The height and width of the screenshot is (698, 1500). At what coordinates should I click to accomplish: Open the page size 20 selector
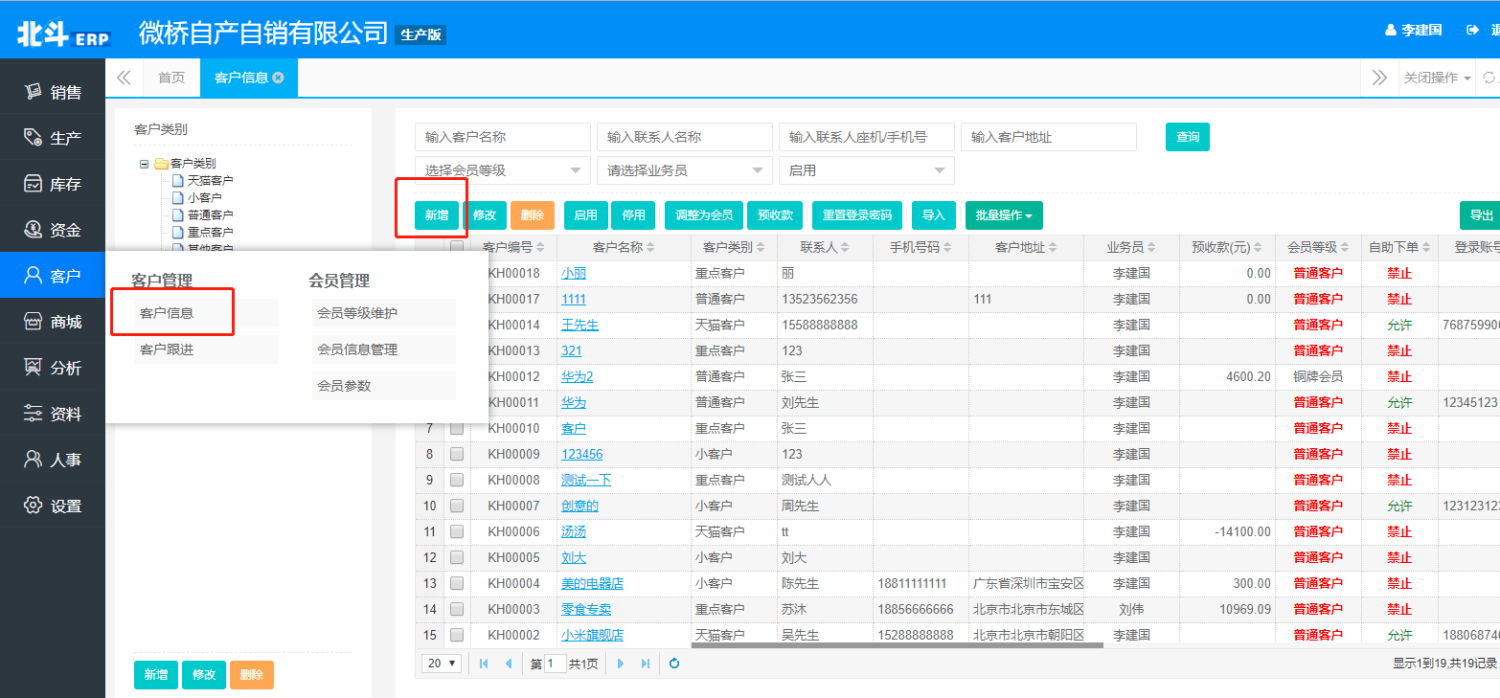[x=442, y=663]
